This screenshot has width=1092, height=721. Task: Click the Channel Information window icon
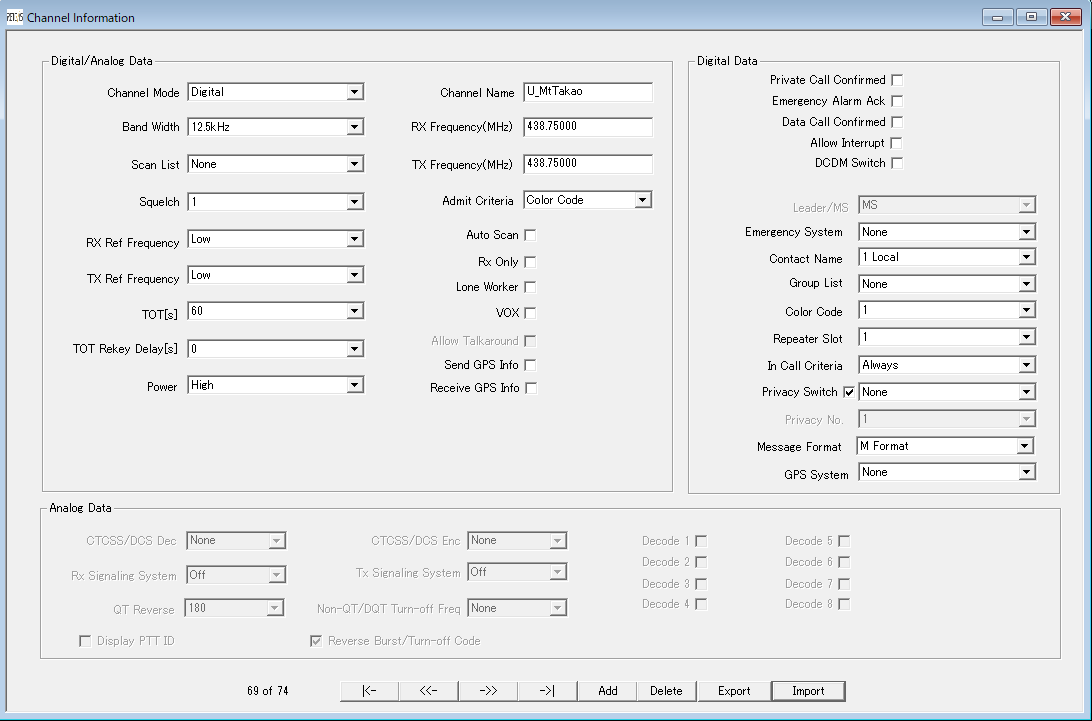[14, 17]
